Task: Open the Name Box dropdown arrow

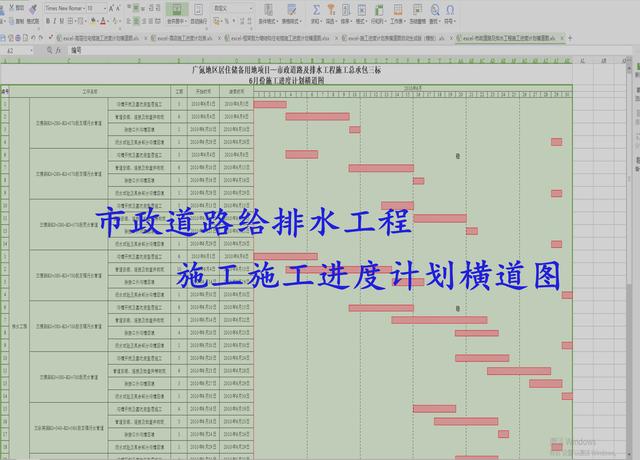Action: pos(31,51)
